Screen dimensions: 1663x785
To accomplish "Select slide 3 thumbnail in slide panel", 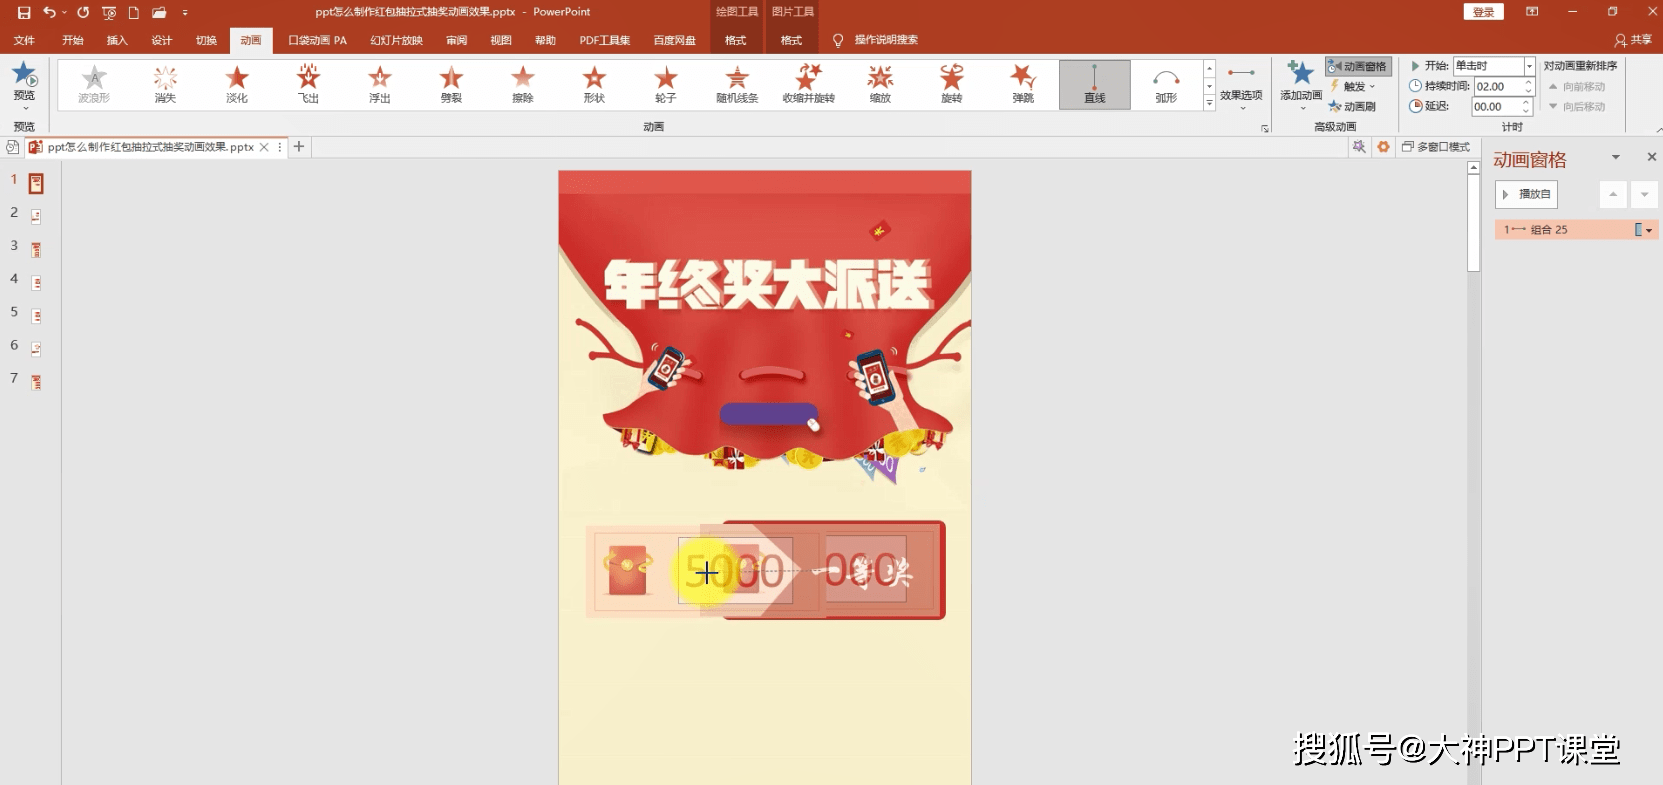I will [36, 249].
